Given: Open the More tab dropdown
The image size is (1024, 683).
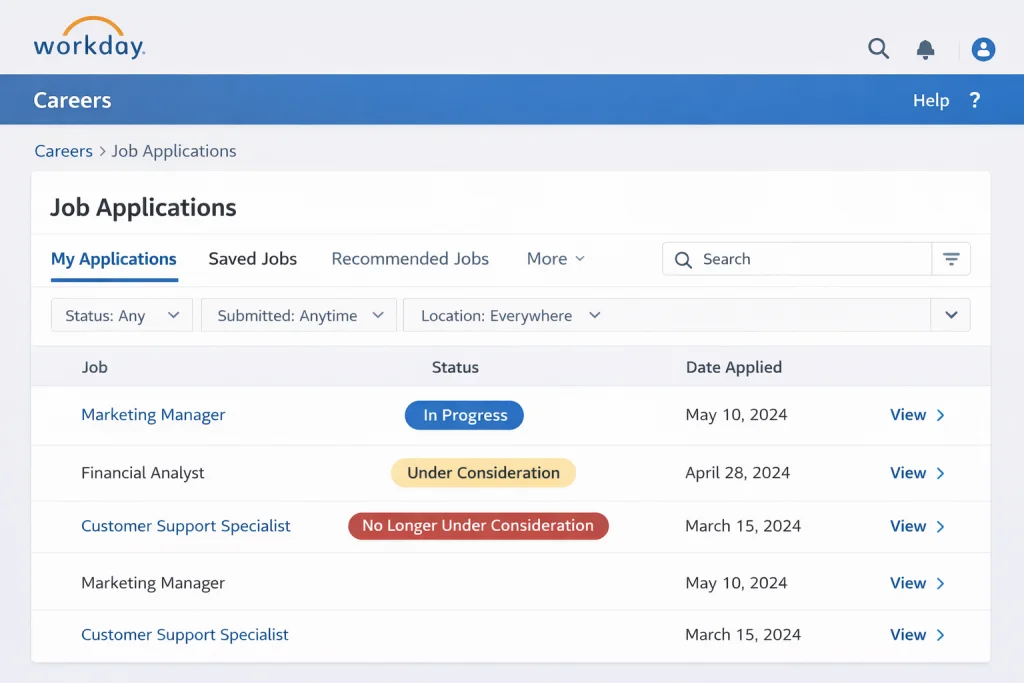Looking at the screenshot, I should [x=555, y=258].
